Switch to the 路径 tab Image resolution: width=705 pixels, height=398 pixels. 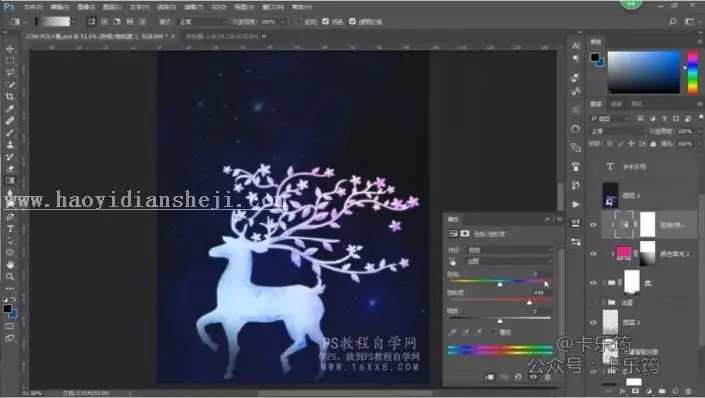(x=637, y=104)
